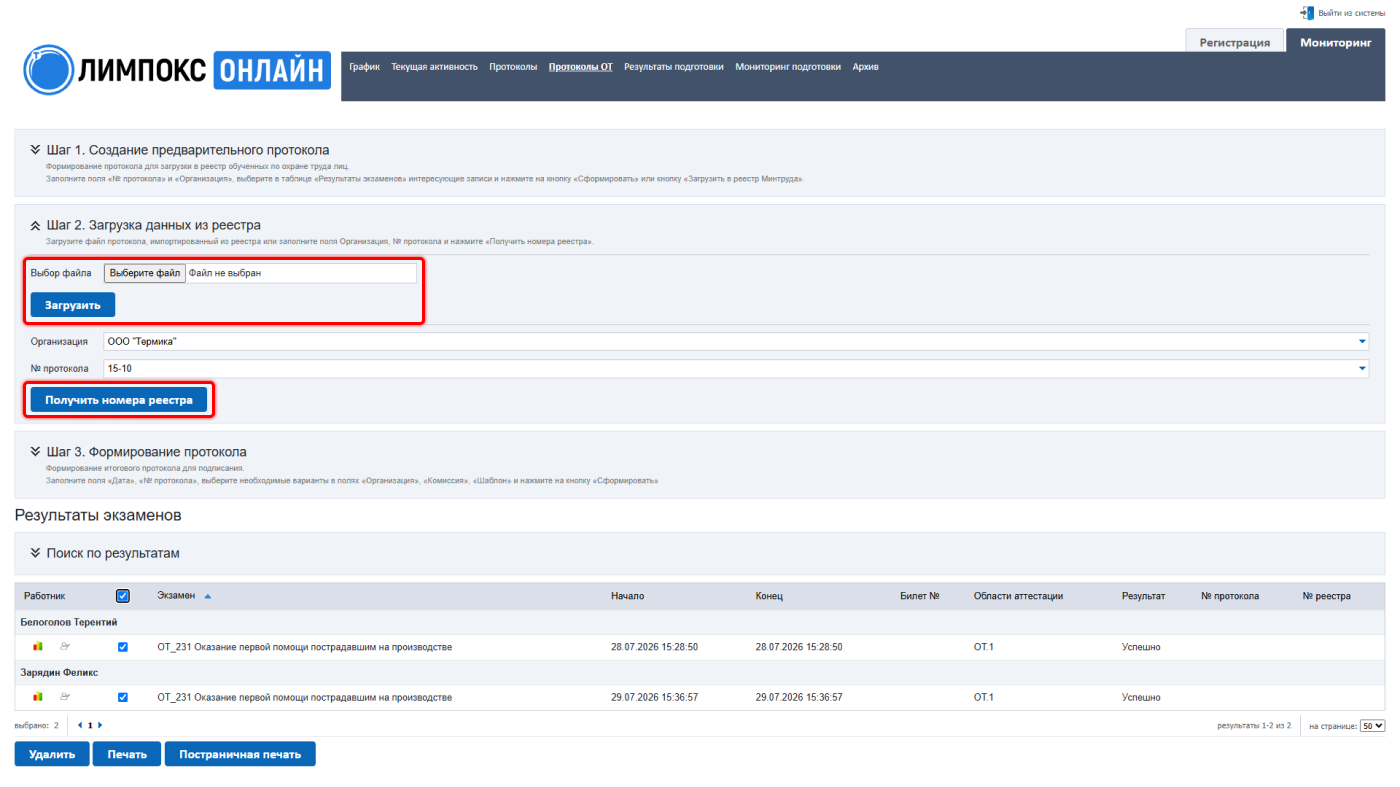Expand the Поиск по результатам panel
The height and width of the screenshot is (787, 1400).
35,553
